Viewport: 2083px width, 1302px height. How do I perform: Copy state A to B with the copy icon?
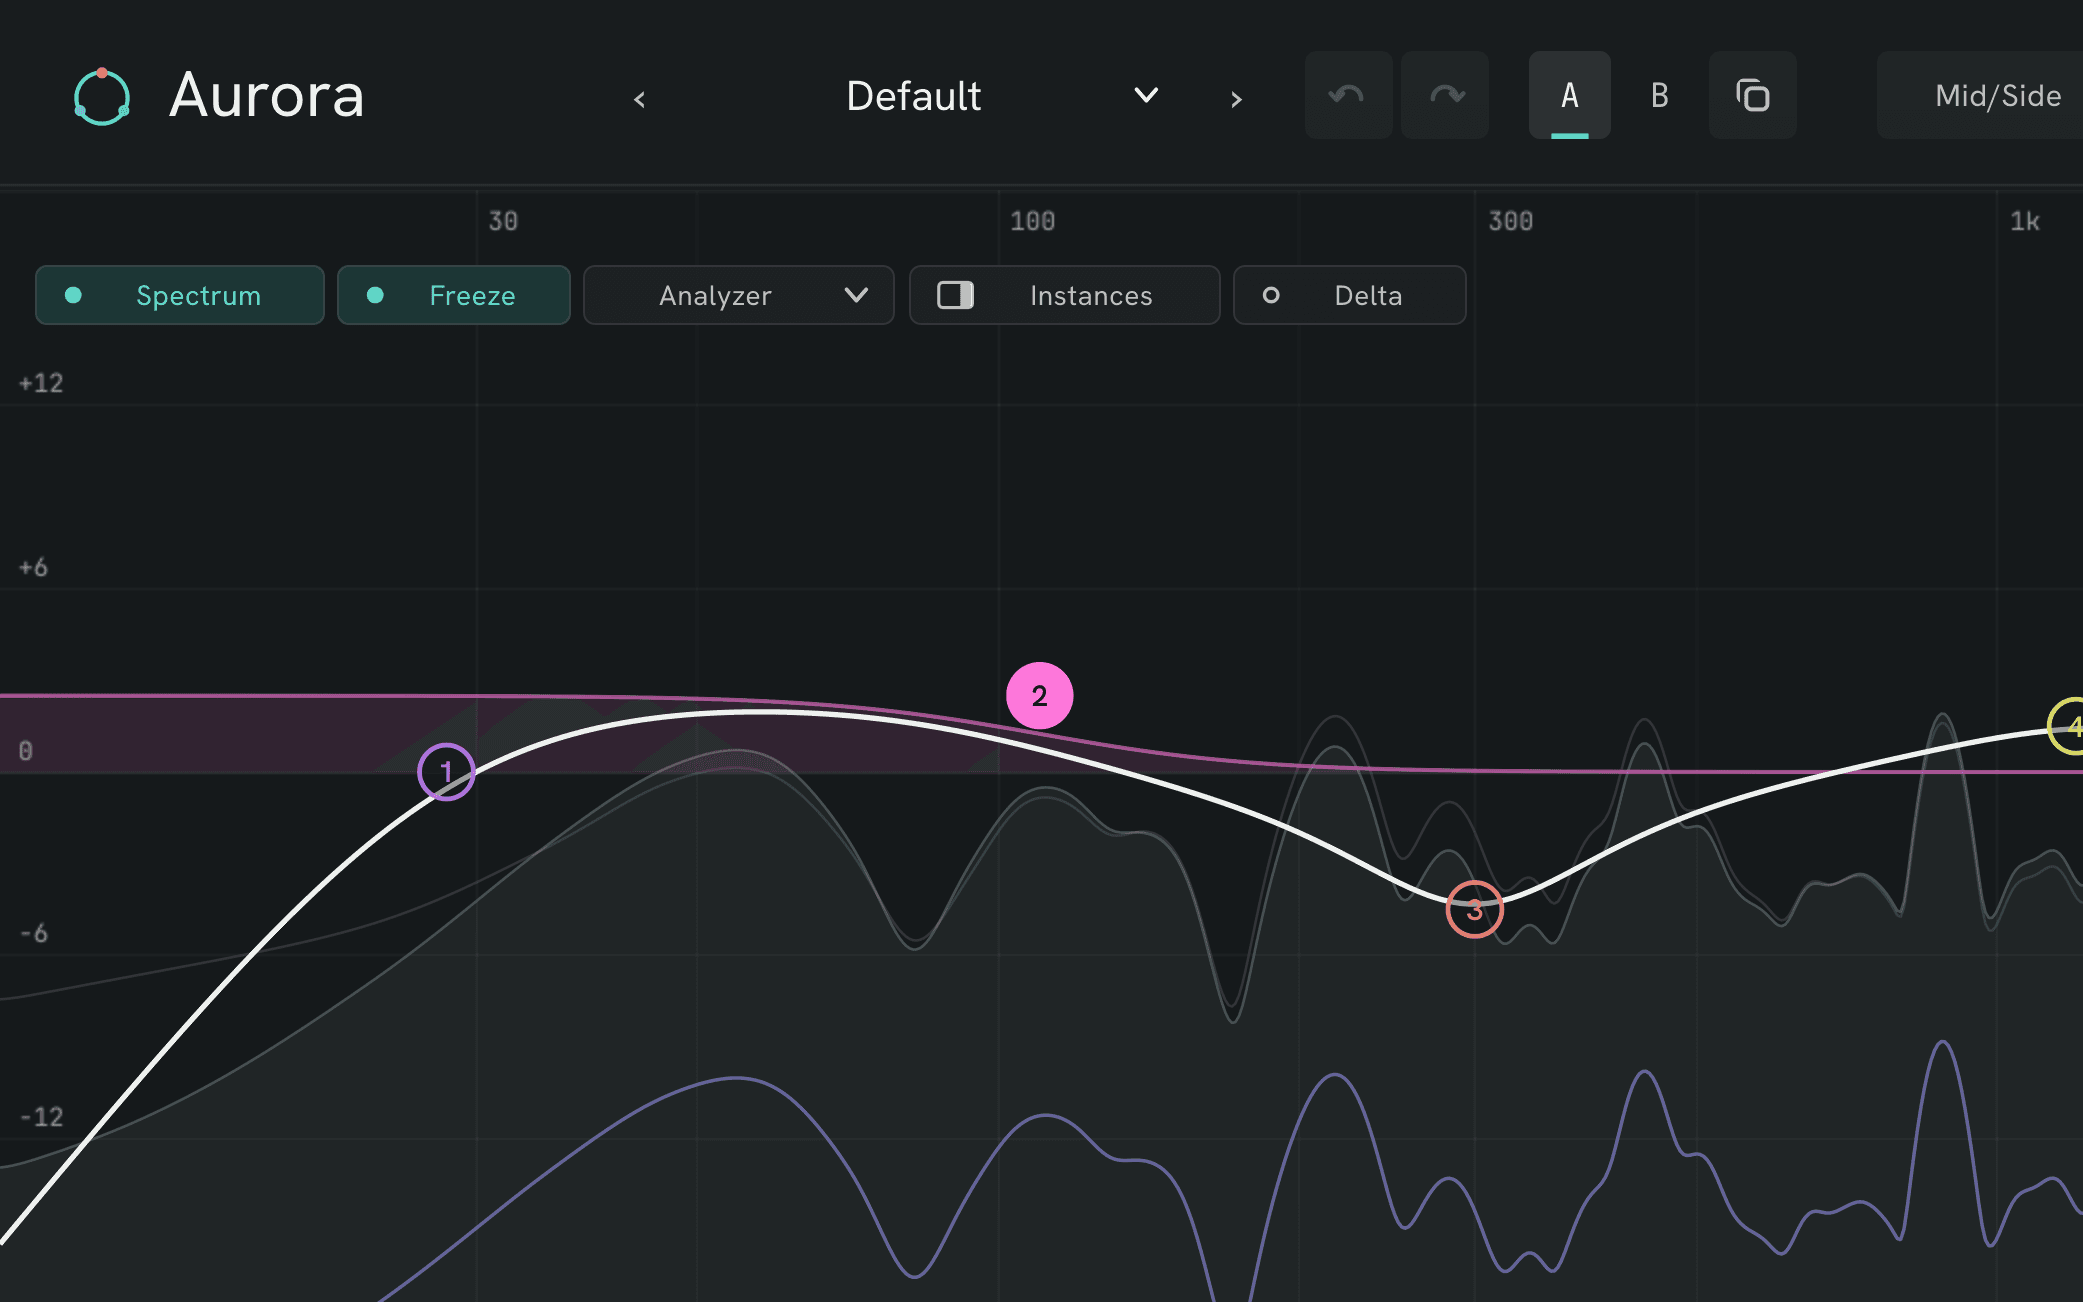(x=1752, y=95)
